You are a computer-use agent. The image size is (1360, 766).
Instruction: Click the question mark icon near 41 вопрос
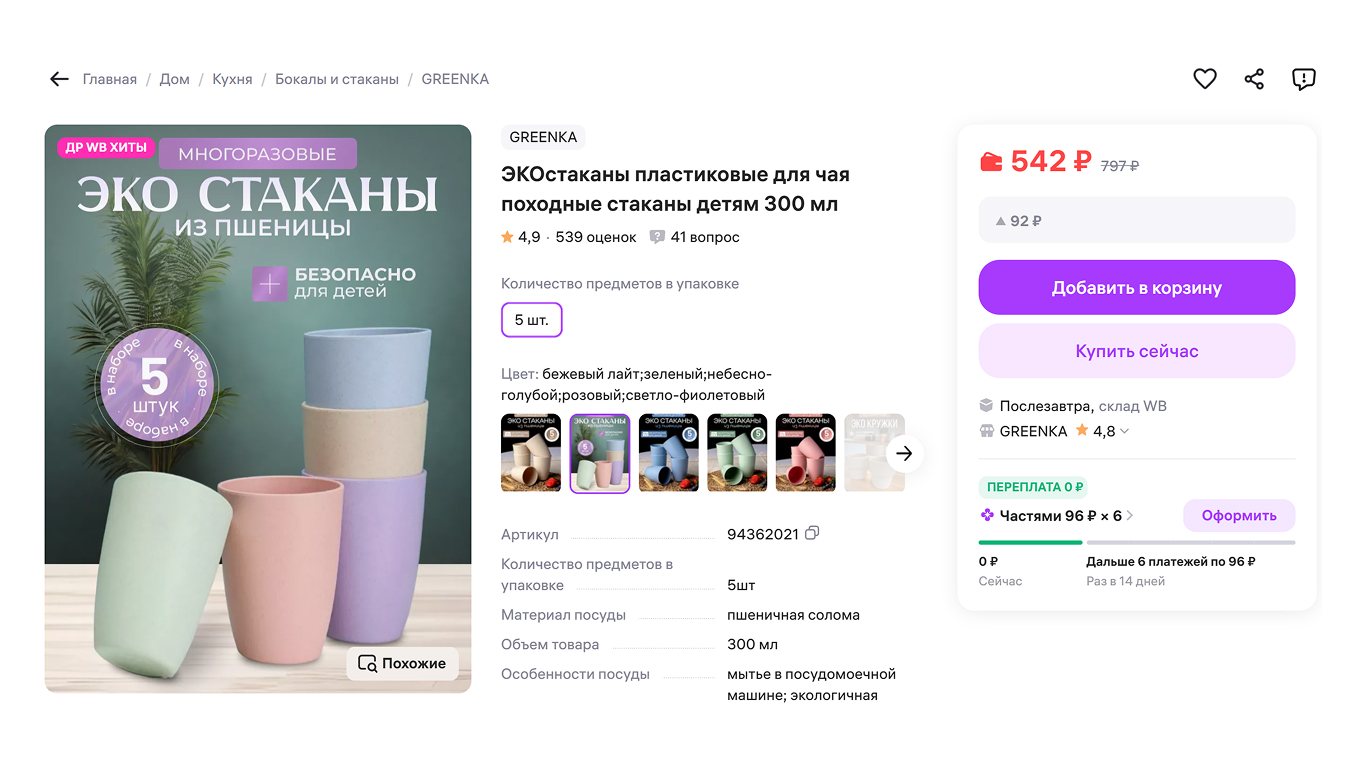(x=657, y=236)
